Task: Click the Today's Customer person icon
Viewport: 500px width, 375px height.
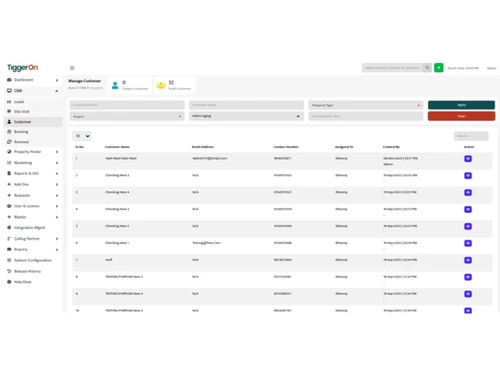Action: coord(115,85)
